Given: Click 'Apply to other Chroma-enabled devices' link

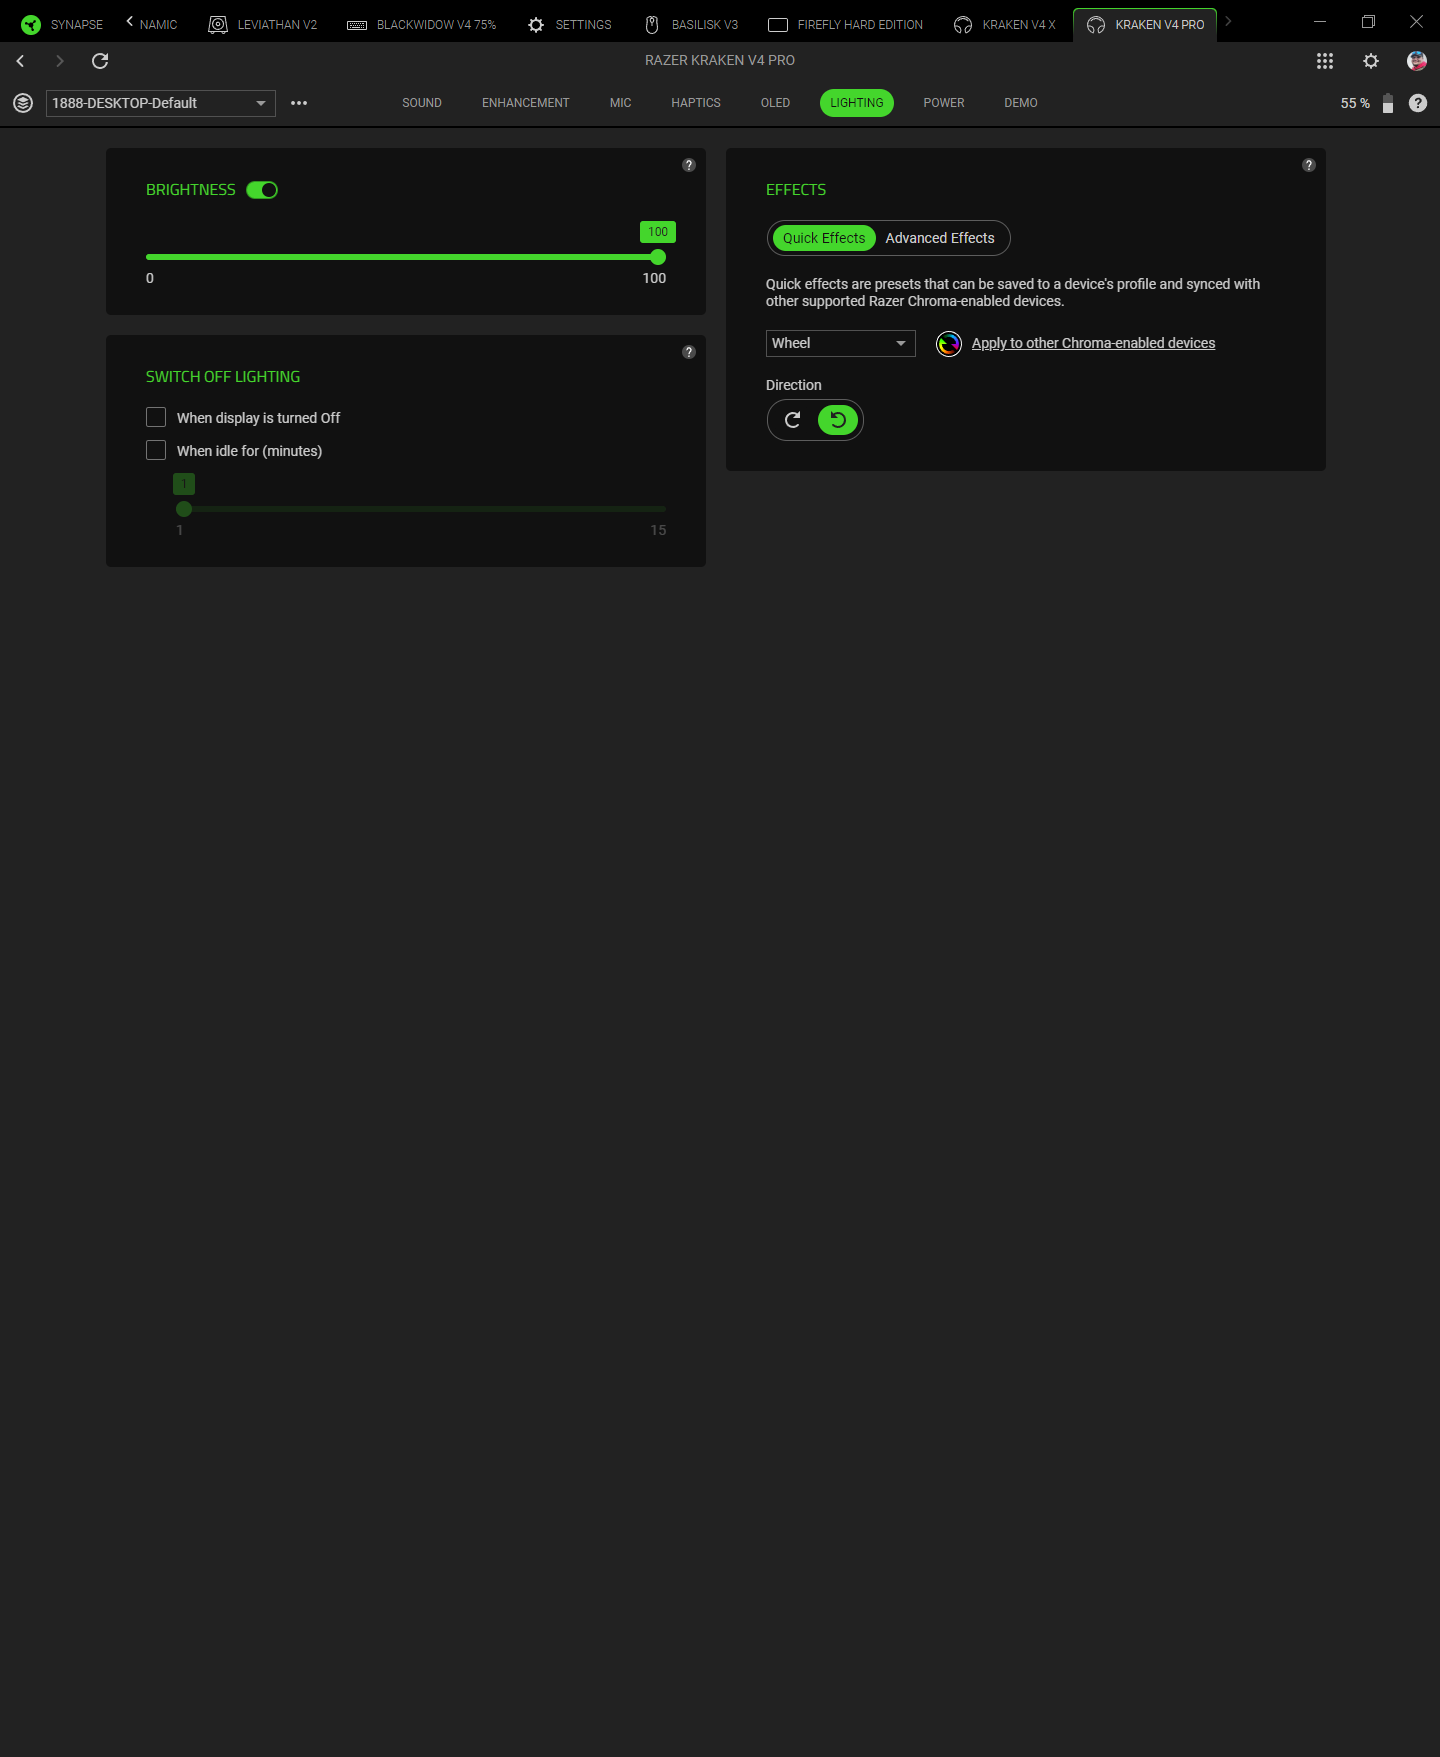Looking at the screenshot, I should [x=1094, y=343].
